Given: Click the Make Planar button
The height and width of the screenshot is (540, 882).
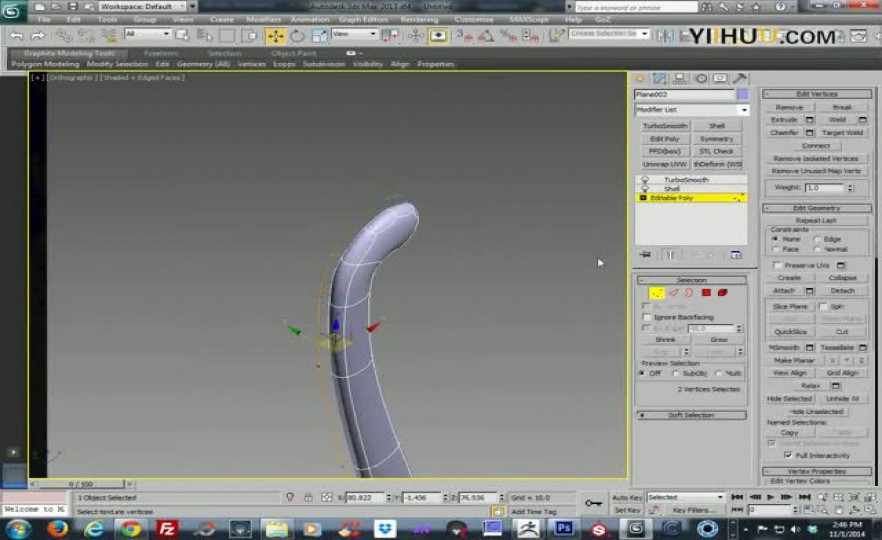Looking at the screenshot, I should [x=794, y=361].
